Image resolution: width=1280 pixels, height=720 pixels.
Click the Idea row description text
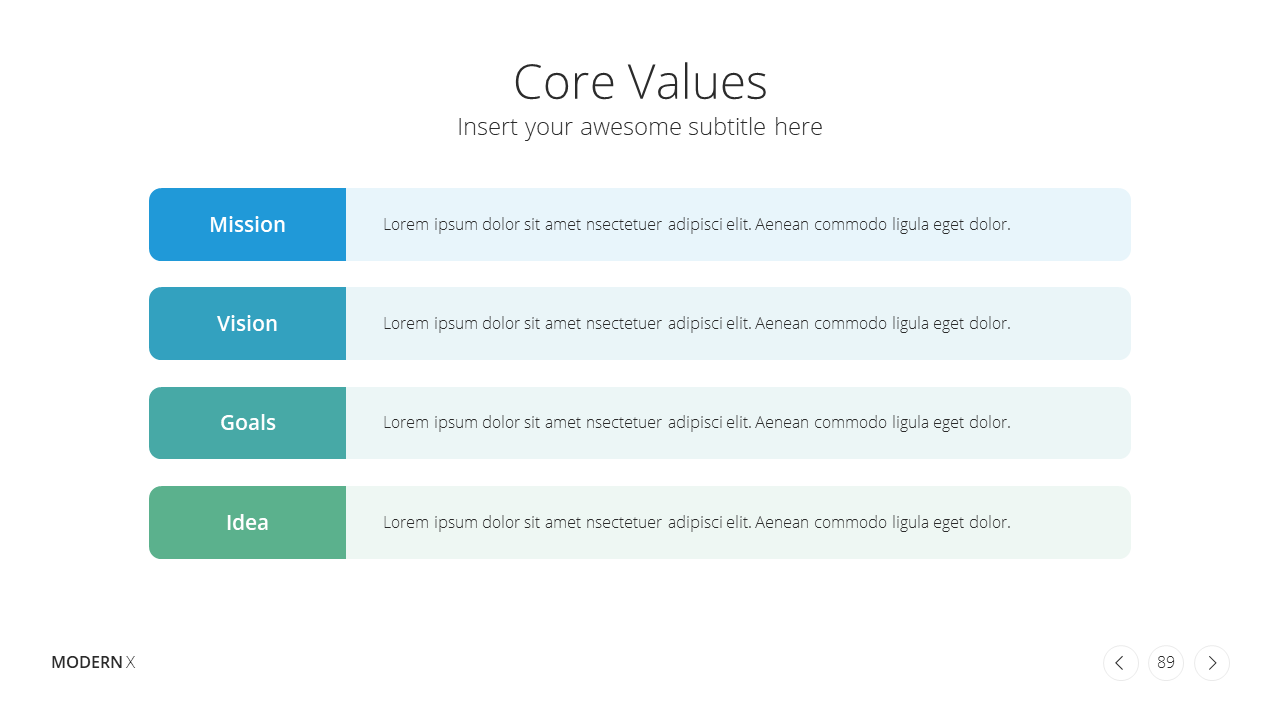(x=697, y=522)
